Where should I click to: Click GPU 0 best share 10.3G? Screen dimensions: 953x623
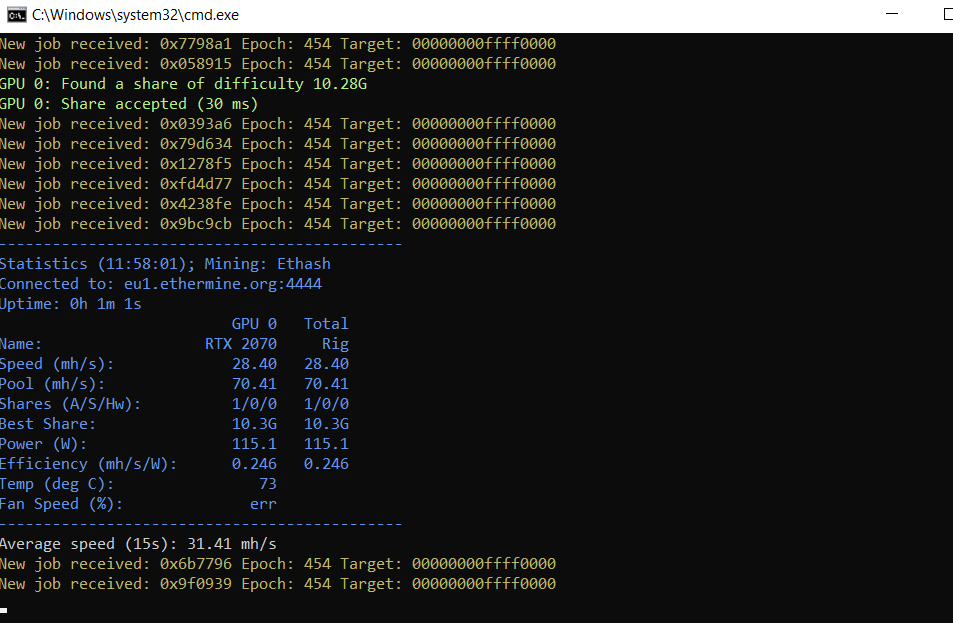(254, 424)
